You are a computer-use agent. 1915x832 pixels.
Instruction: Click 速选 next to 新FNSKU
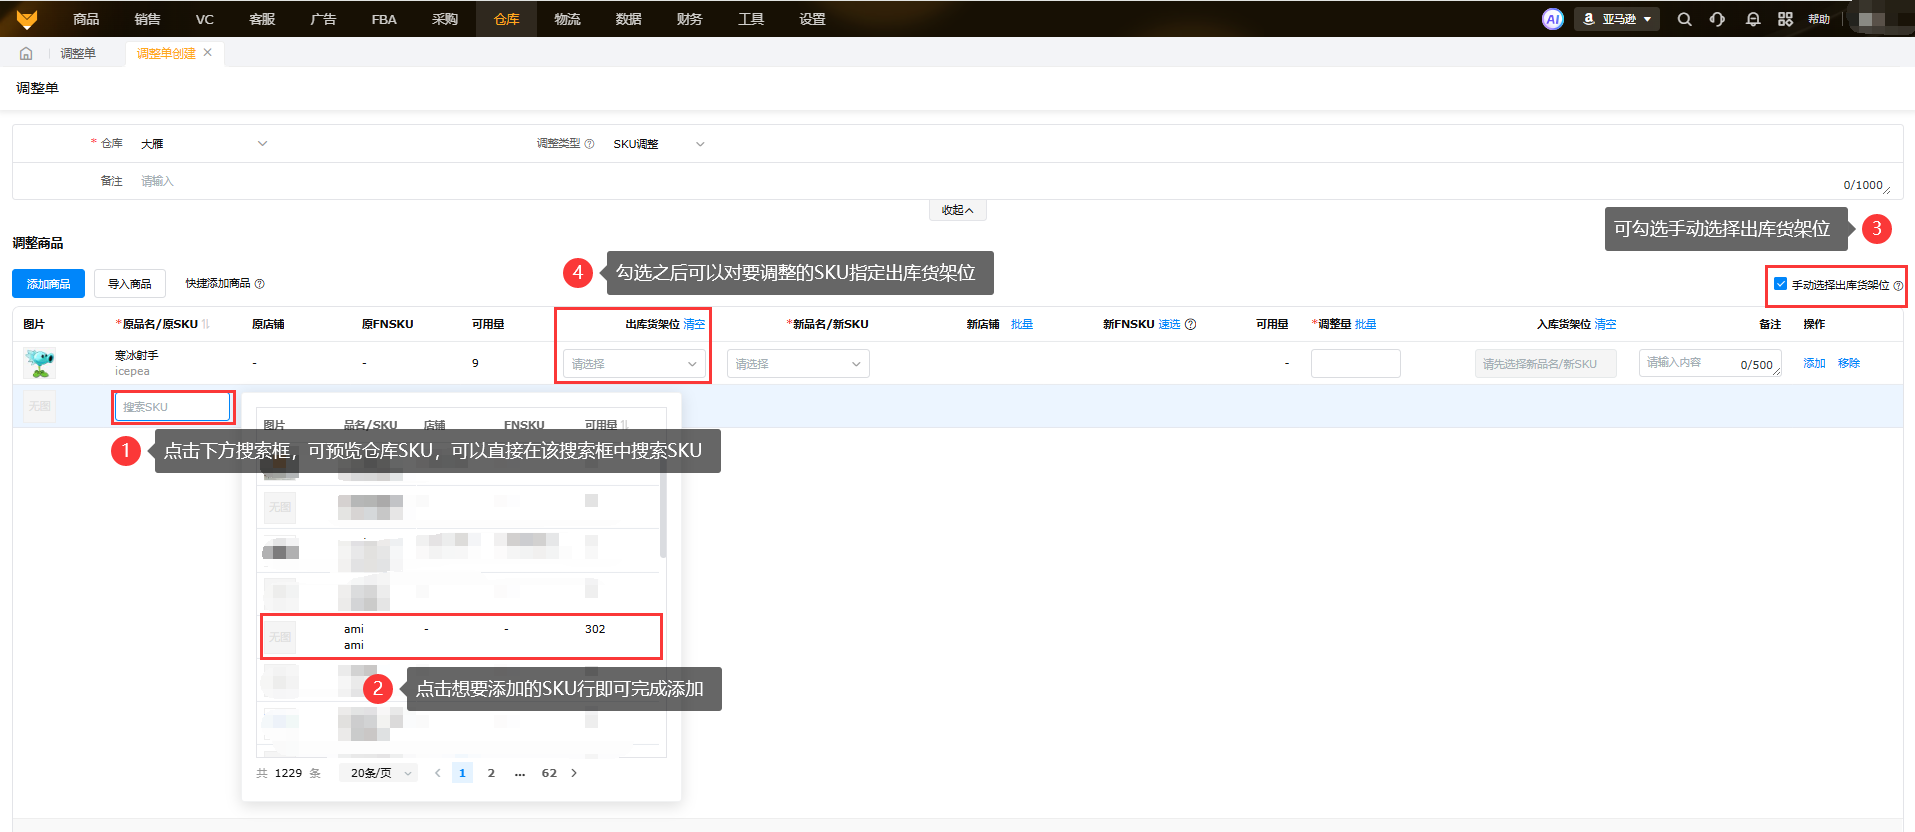tap(1169, 324)
